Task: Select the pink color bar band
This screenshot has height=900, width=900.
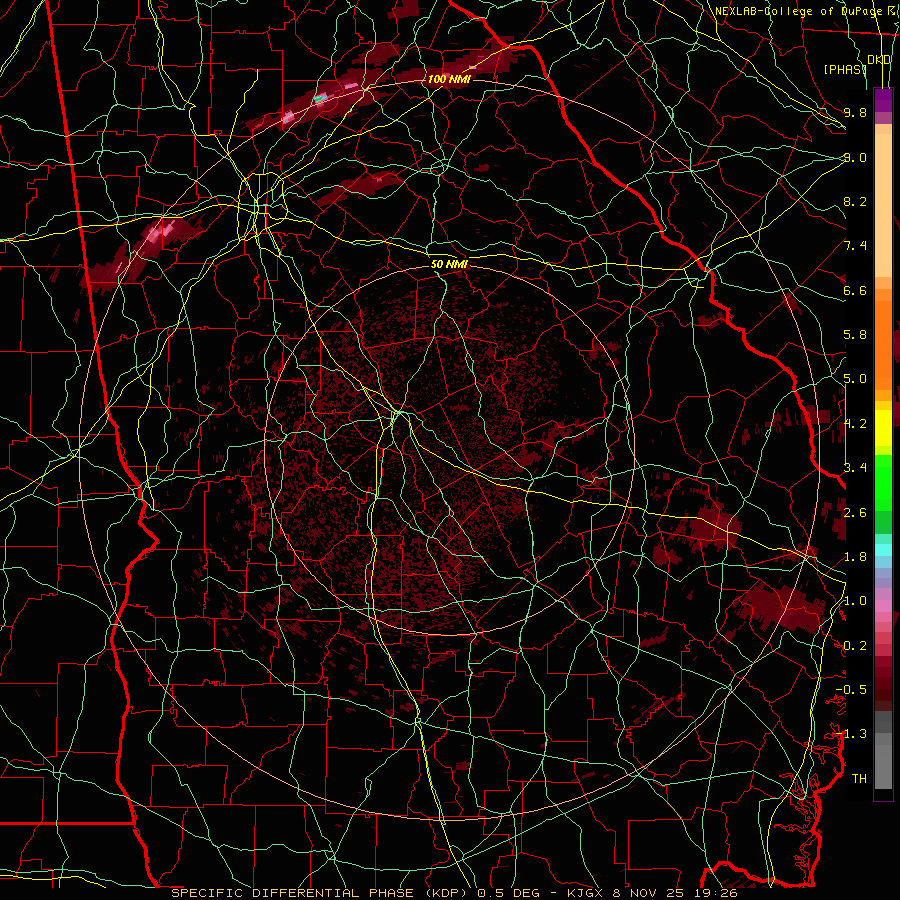Action: pos(883,606)
